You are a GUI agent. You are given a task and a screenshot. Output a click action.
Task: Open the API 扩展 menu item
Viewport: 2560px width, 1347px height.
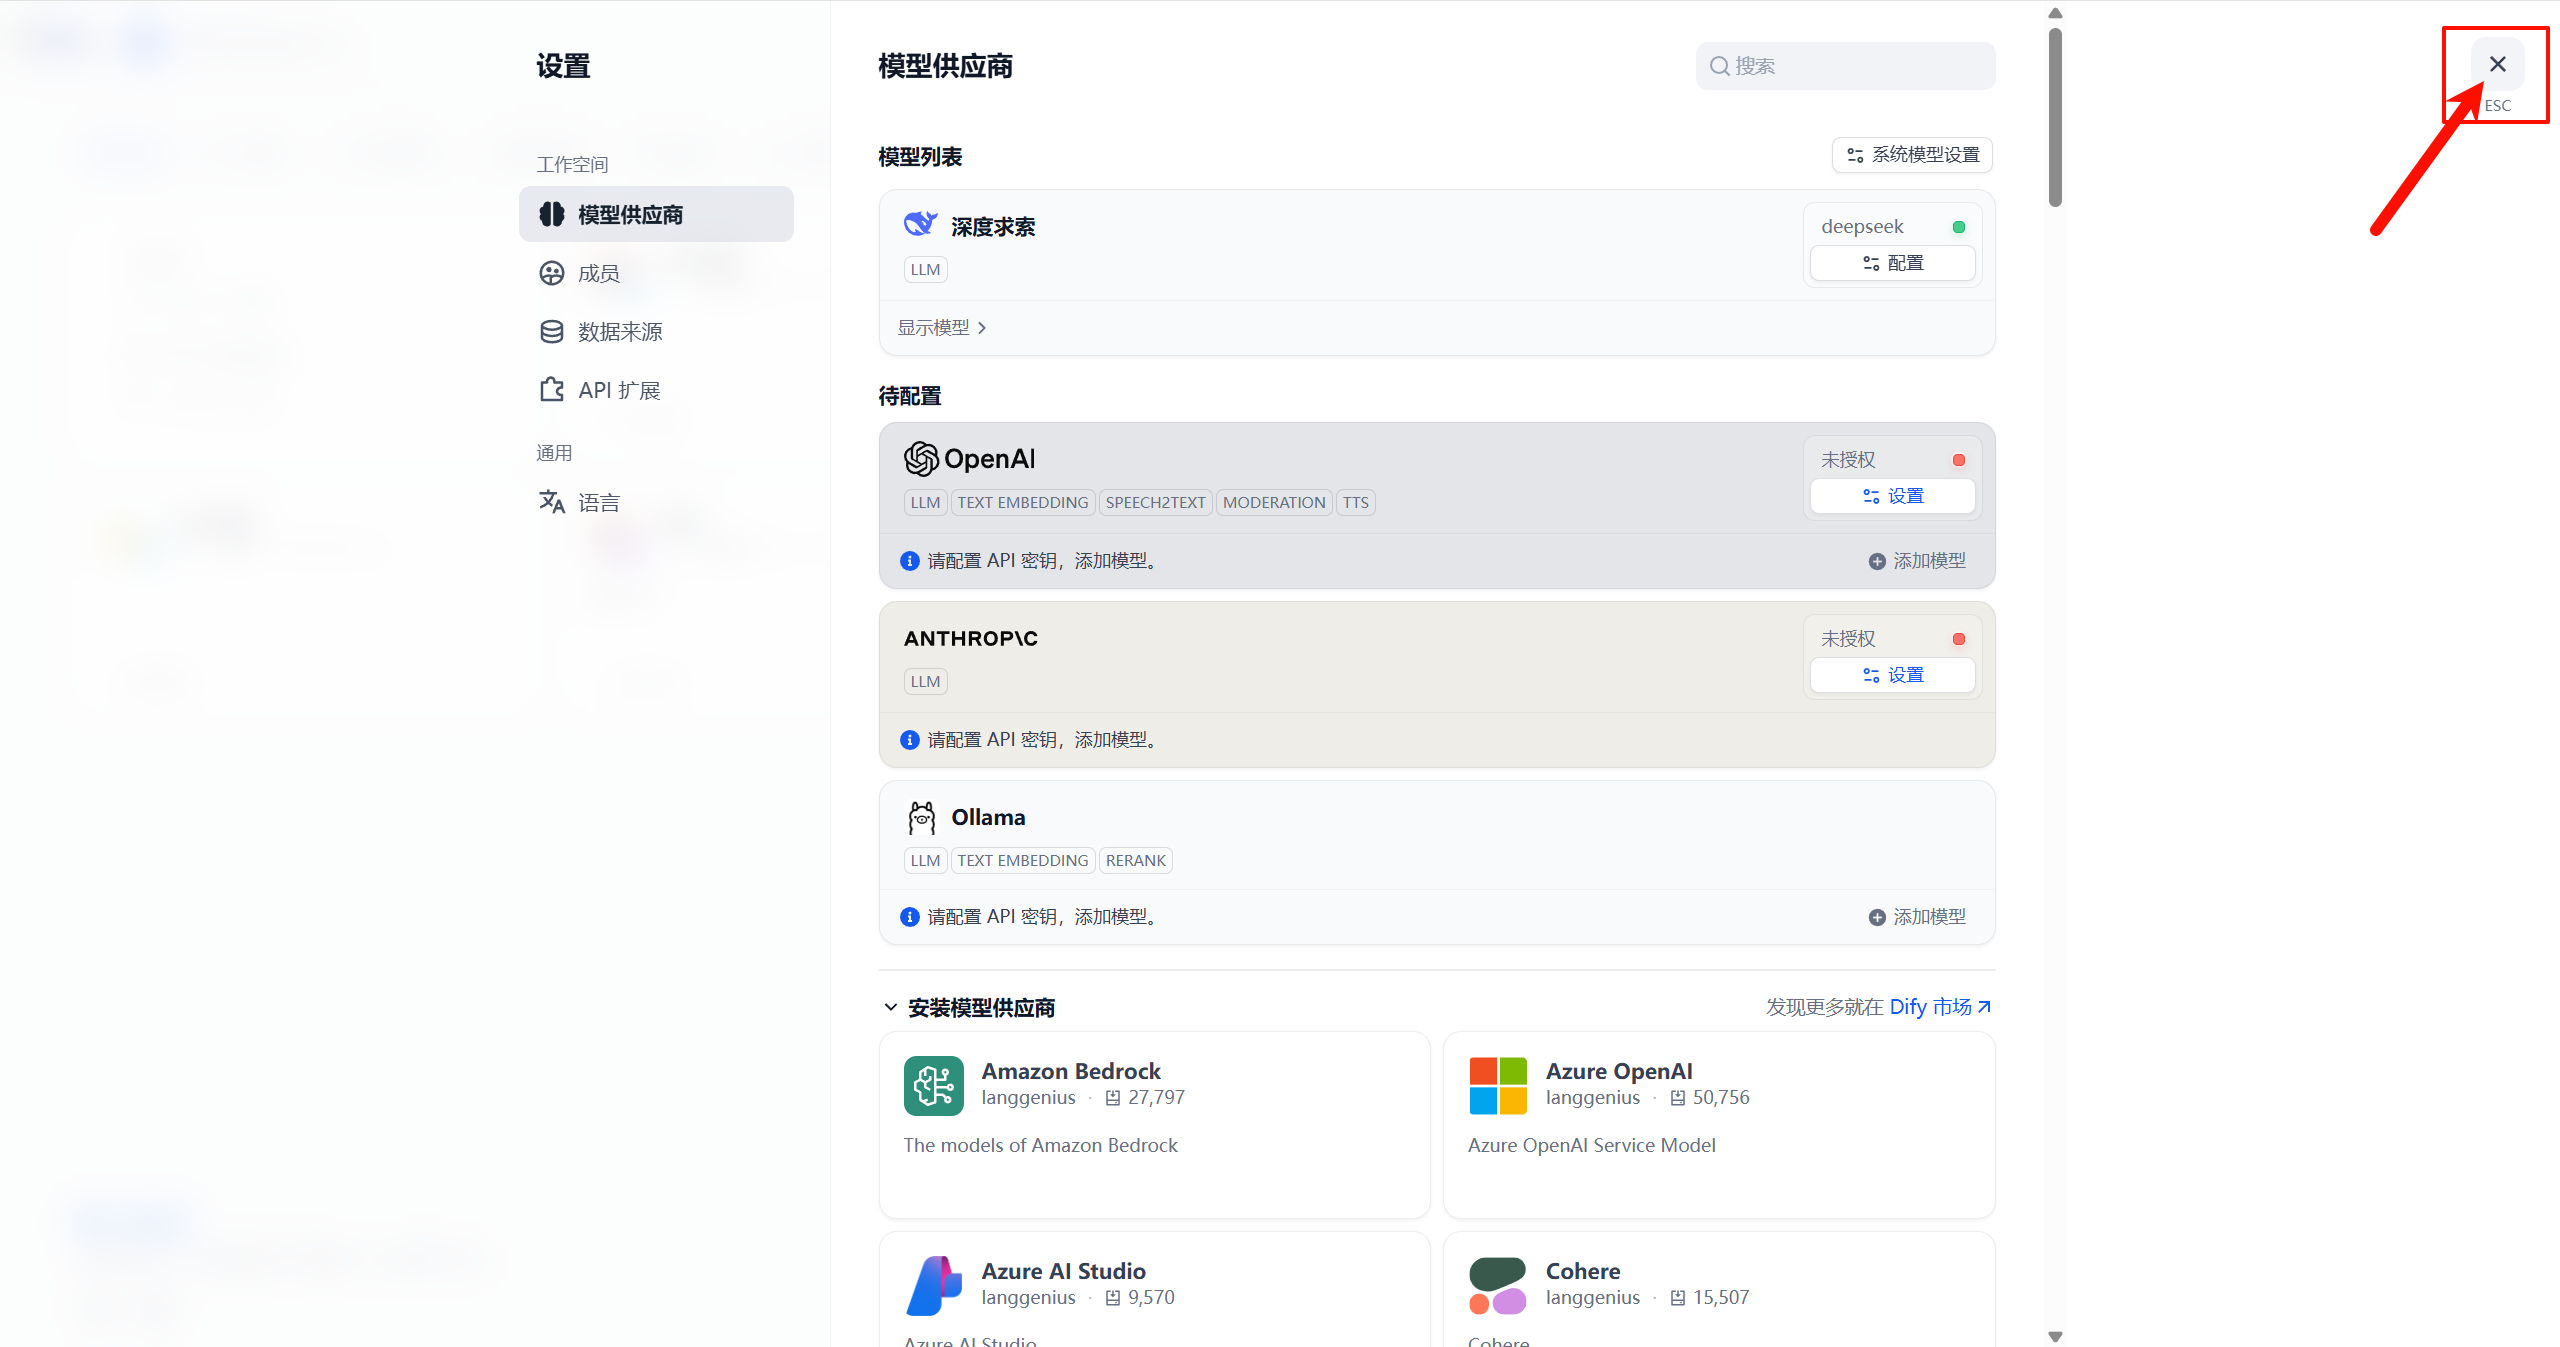tap(618, 390)
